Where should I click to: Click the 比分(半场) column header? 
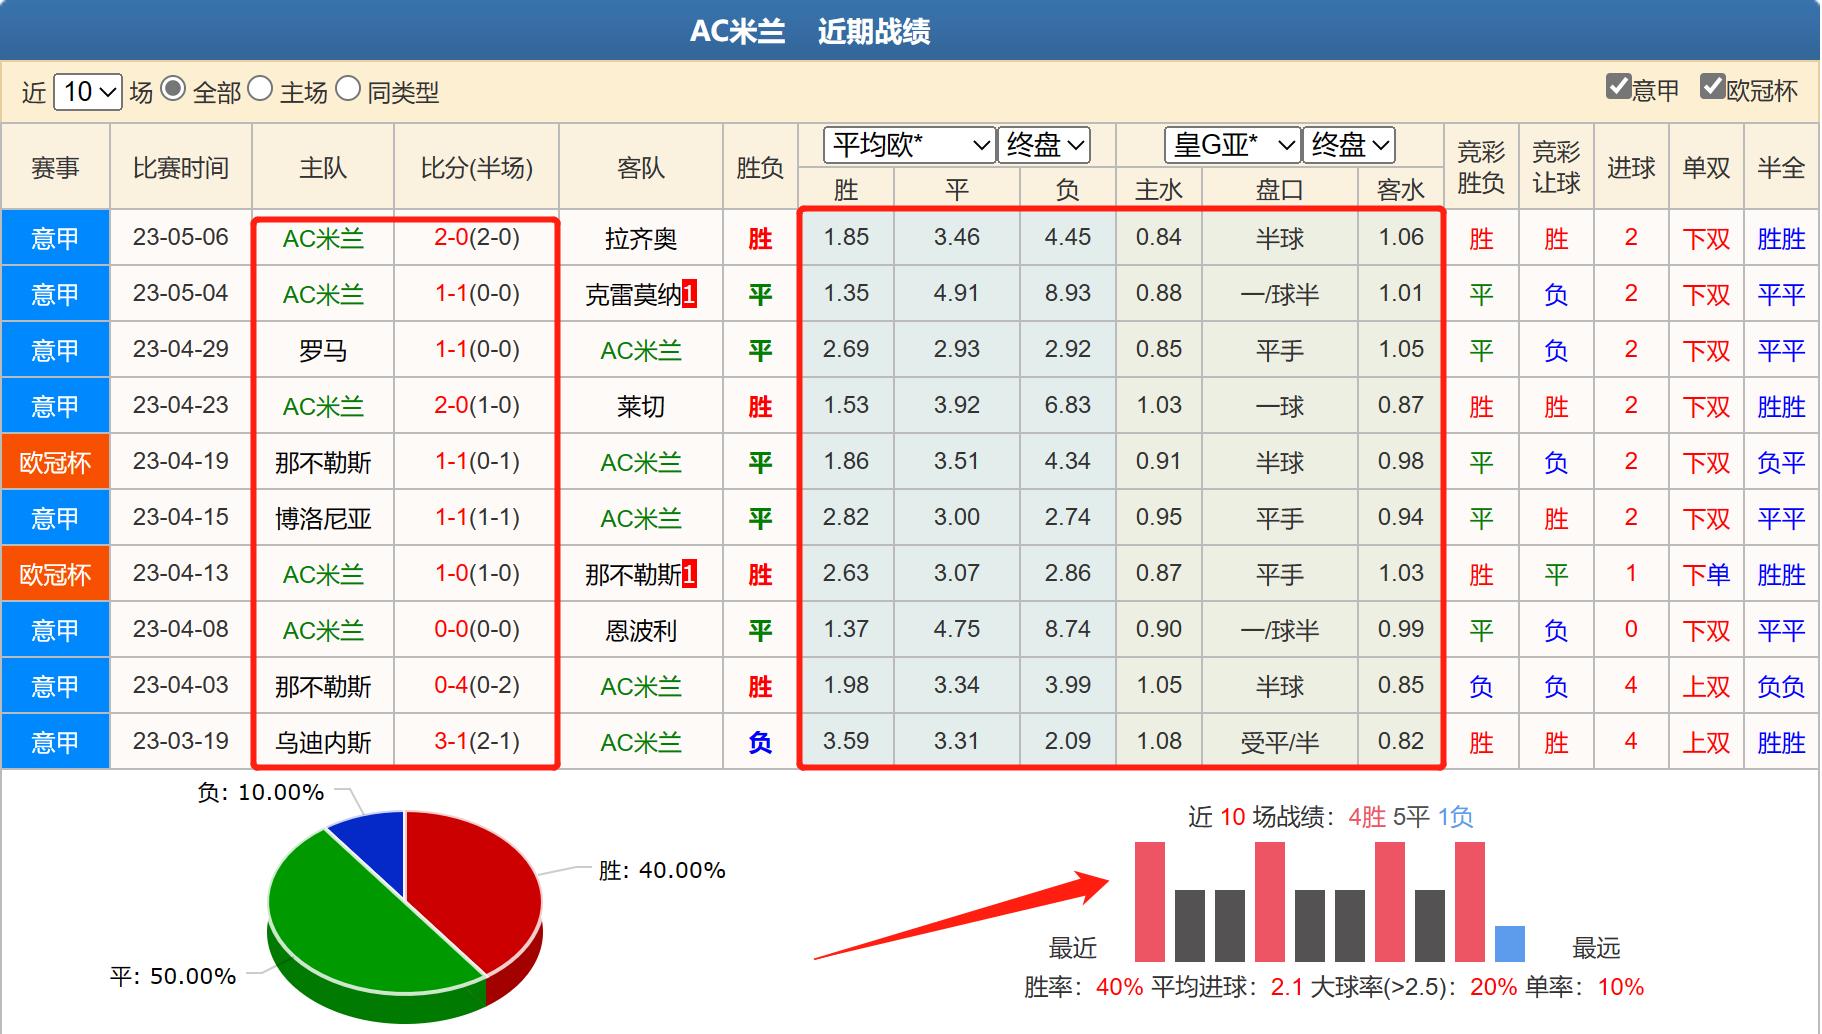click(x=477, y=167)
